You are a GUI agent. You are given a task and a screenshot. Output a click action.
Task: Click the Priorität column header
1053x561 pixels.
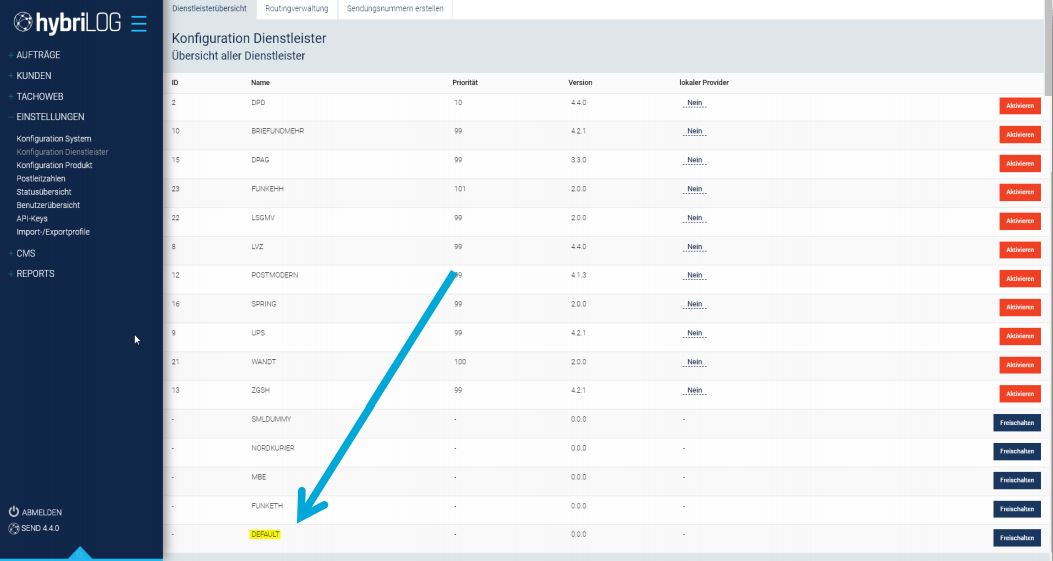(465, 83)
